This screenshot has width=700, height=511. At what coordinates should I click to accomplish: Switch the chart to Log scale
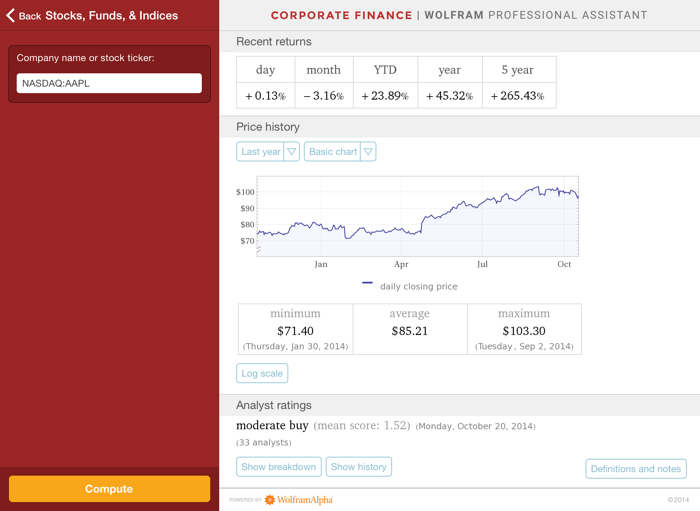(x=262, y=374)
